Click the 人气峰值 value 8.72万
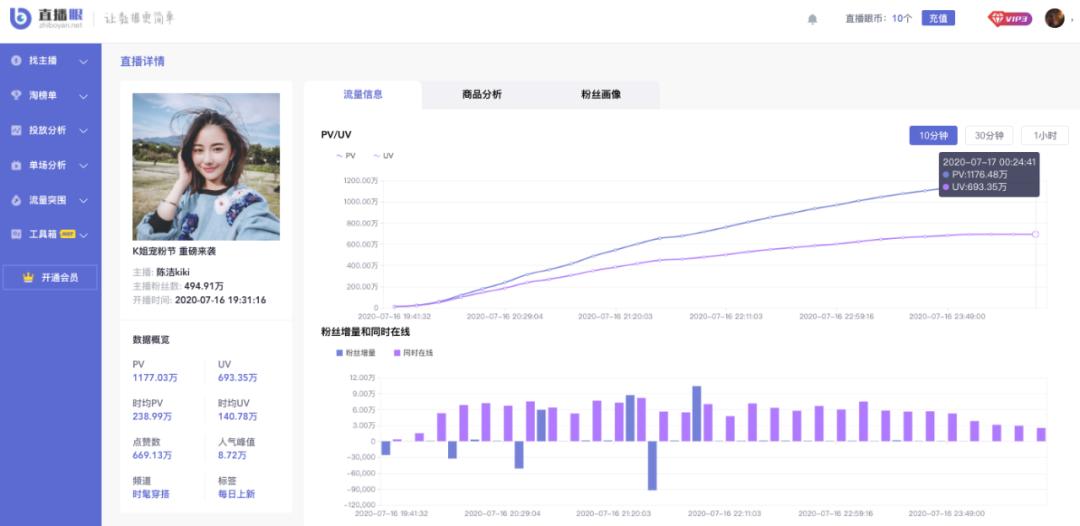Screen dimensions: 1080x526 233,455
